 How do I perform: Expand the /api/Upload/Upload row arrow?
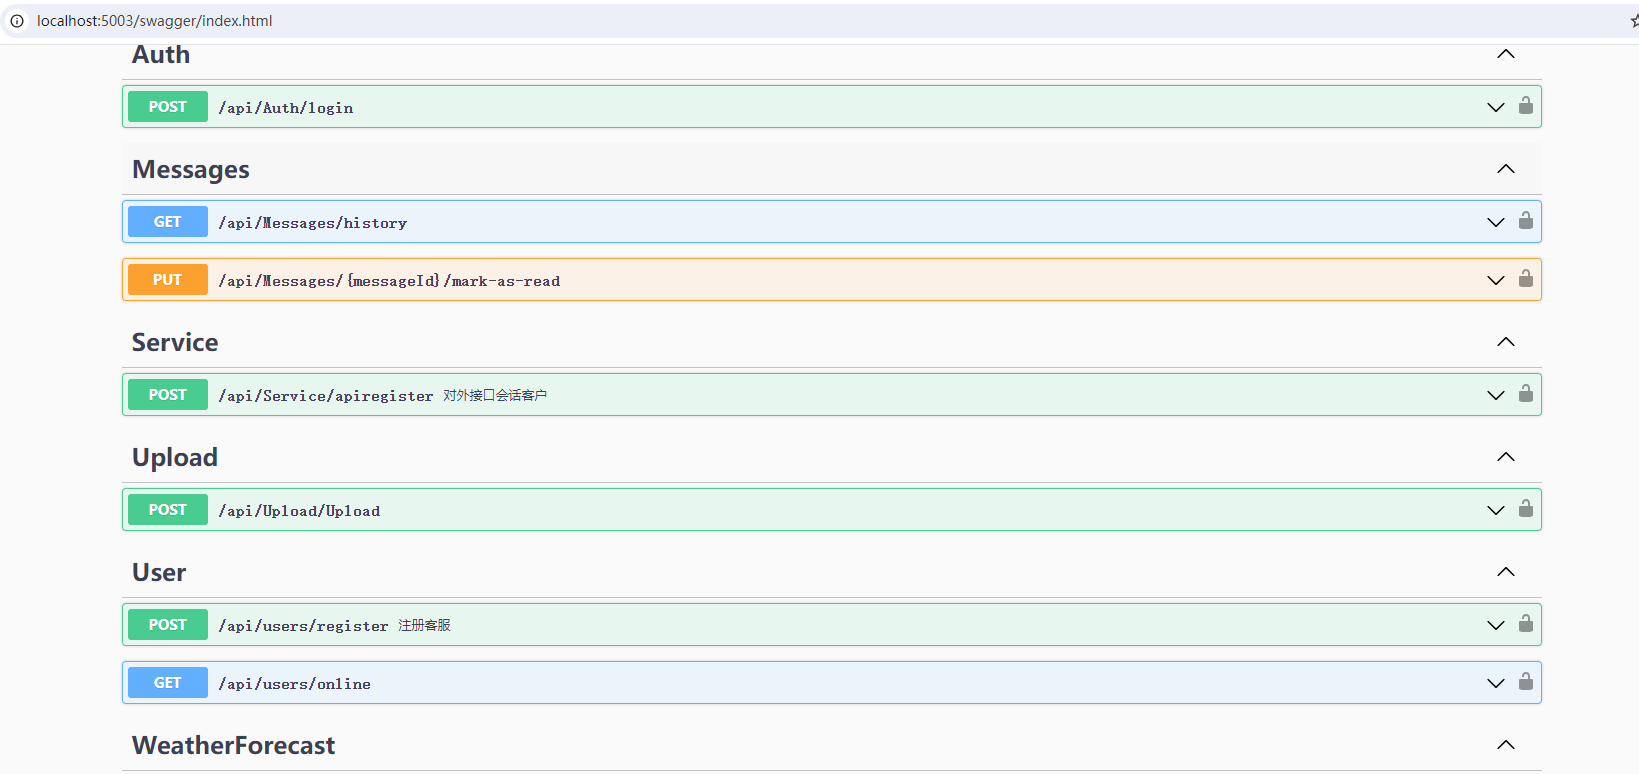[x=1495, y=510]
